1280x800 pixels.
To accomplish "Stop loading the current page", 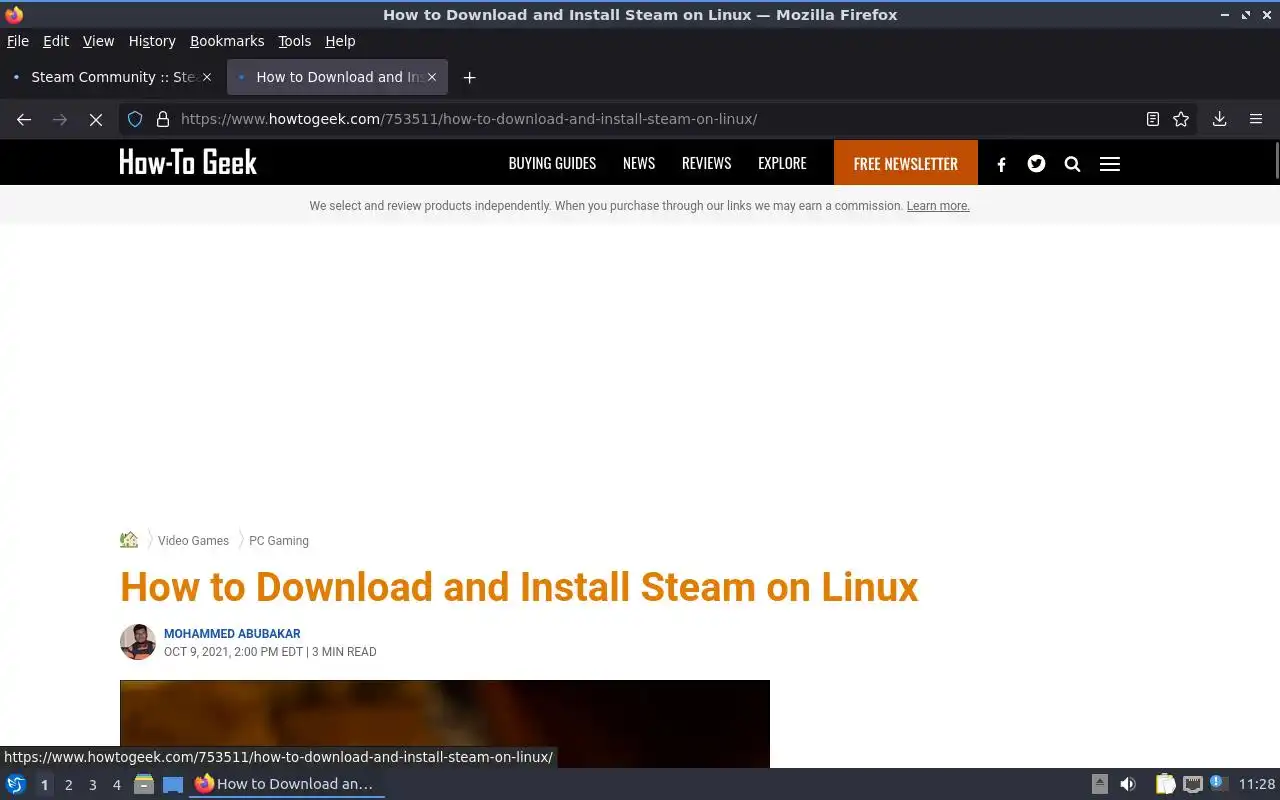I will pyautogui.click(x=96, y=119).
